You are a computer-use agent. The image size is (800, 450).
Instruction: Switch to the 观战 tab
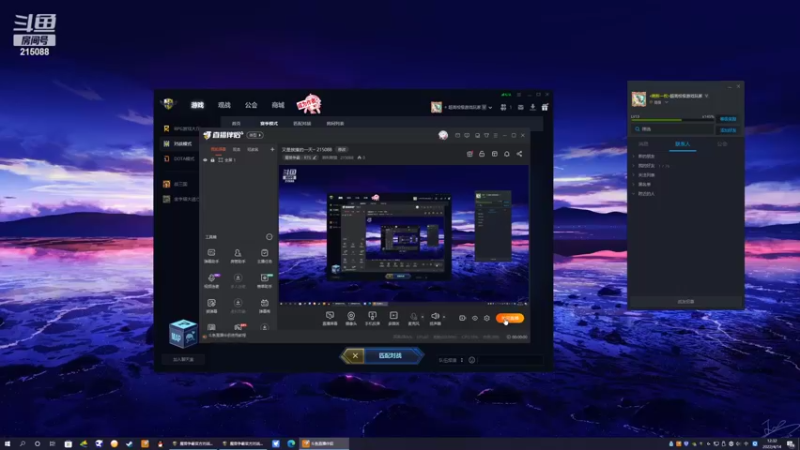tap(224, 105)
